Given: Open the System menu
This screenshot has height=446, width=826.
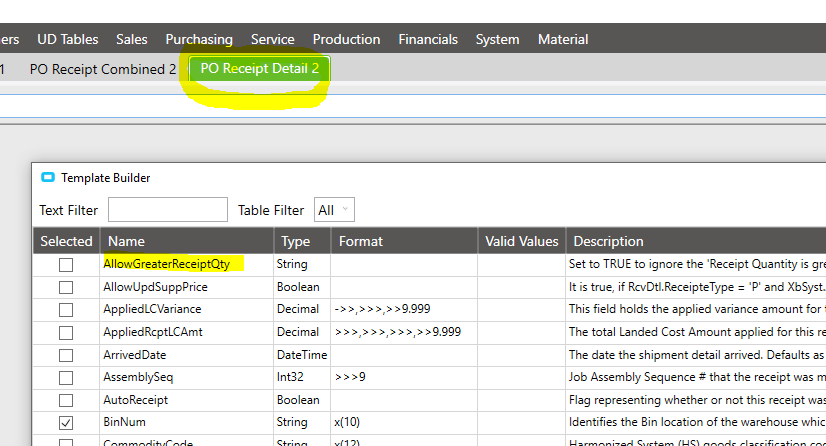Looking at the screenshot, I should 497,39.
